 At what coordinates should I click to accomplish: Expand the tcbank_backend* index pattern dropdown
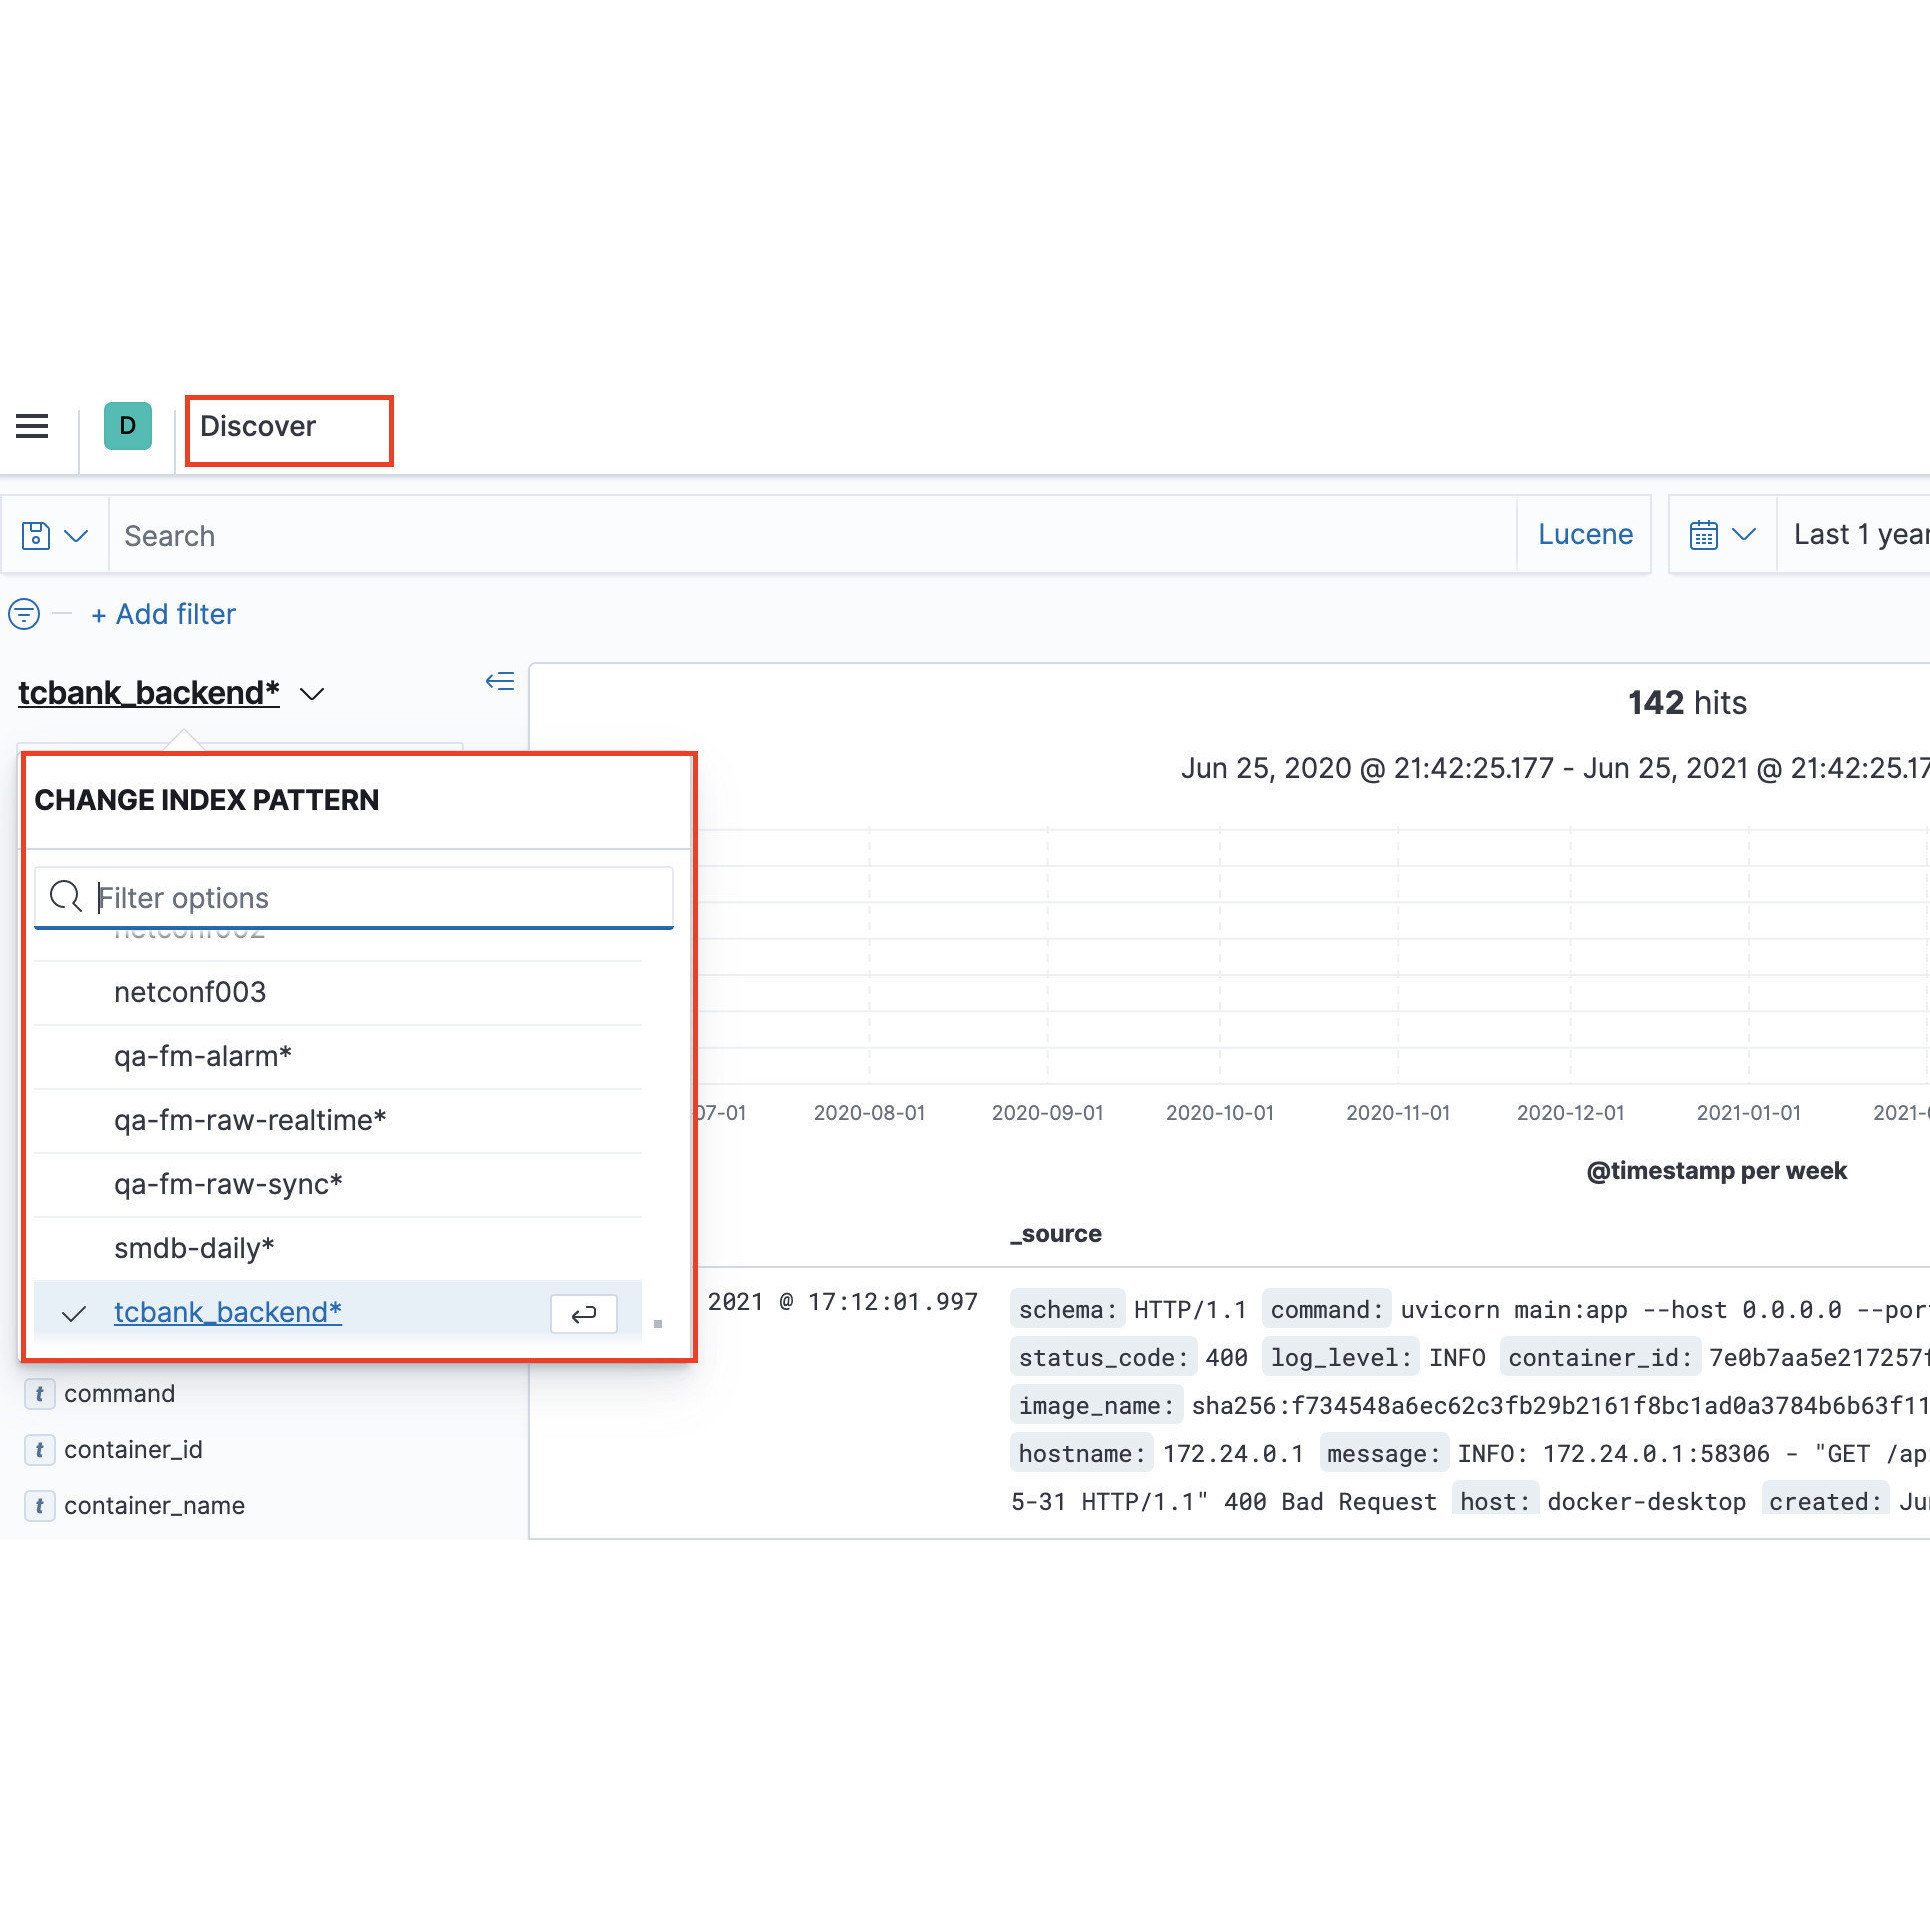point(313,694)
